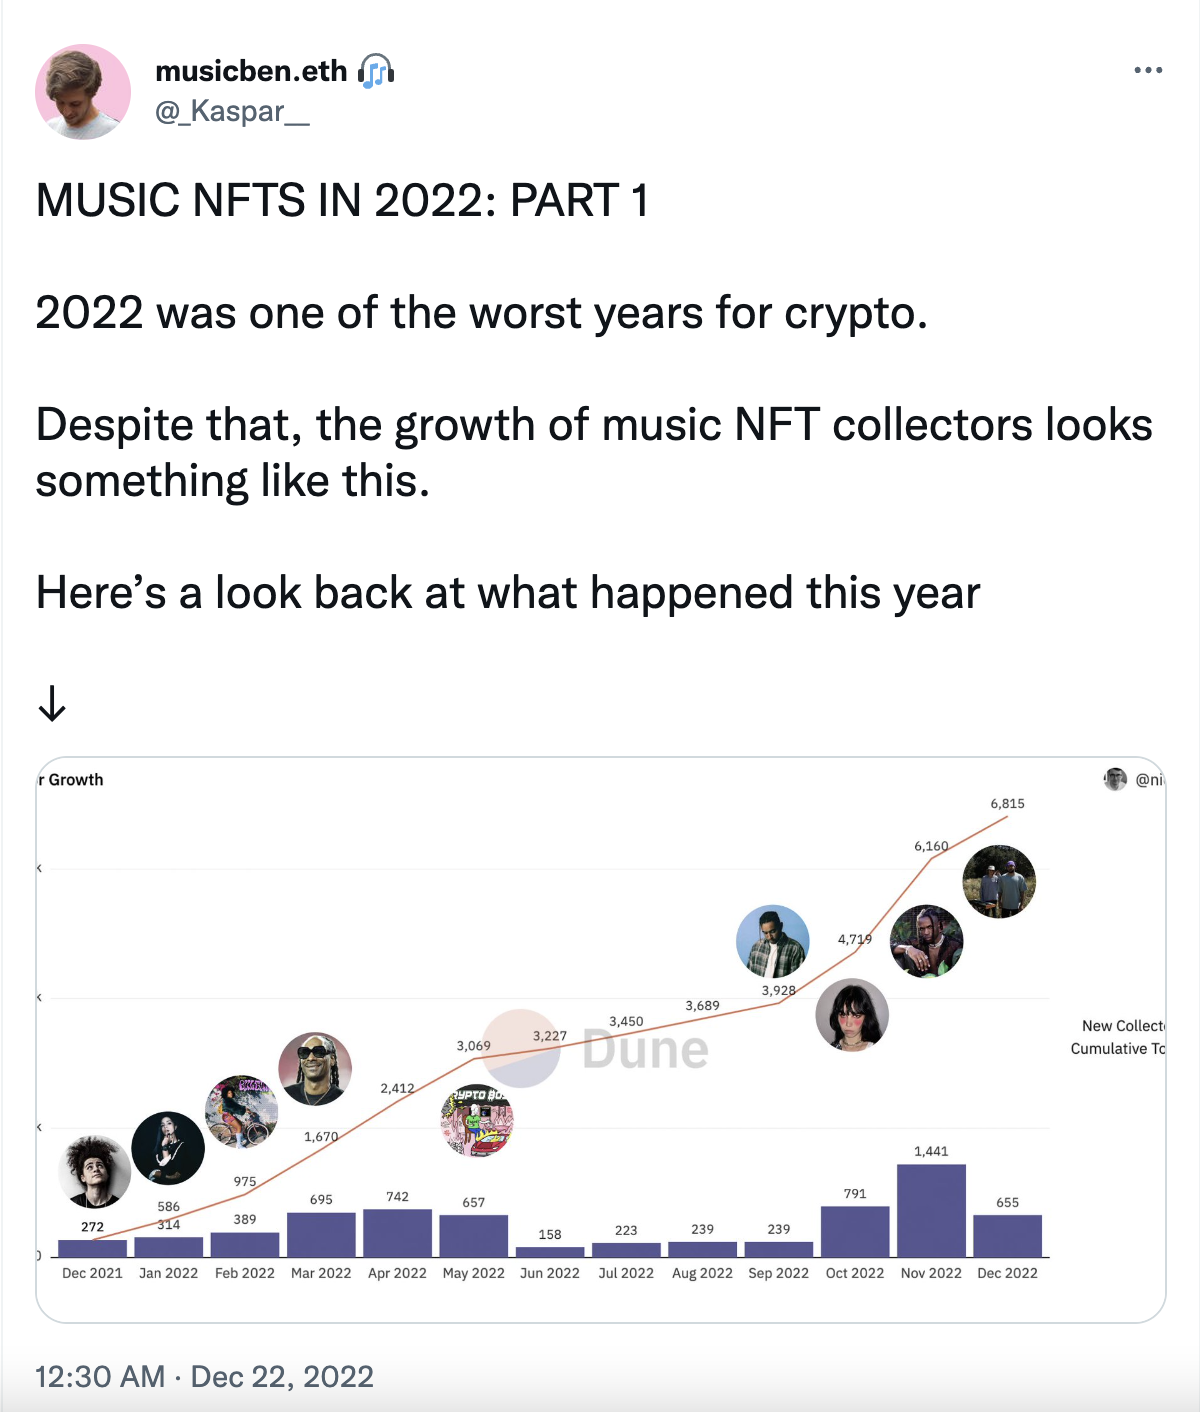Click the Apr 2022 bar labeled 742
Screen dimensions: 1200x1412
point(397,1232)
